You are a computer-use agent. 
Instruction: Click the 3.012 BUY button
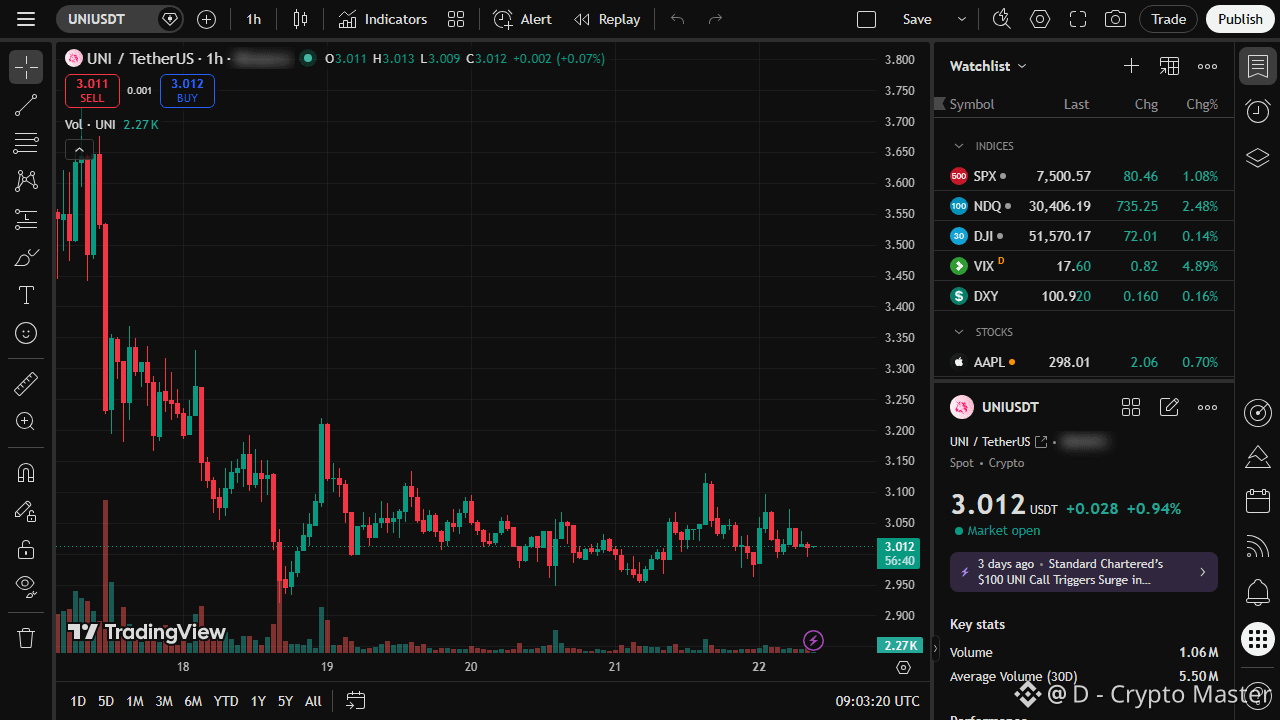(x=187, y=90)
